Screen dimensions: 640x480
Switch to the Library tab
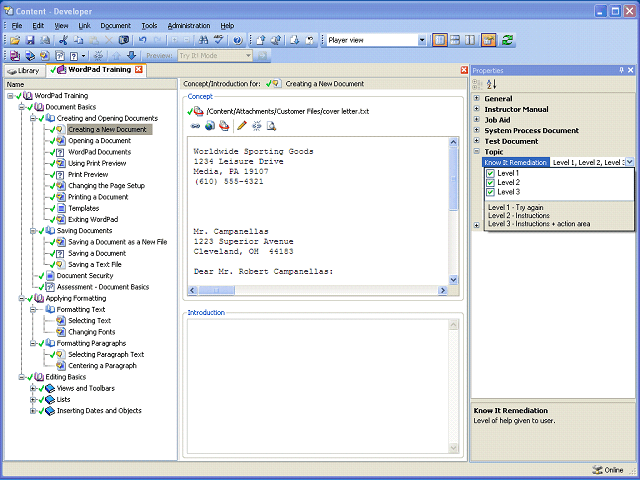click(x=24, y=70)
